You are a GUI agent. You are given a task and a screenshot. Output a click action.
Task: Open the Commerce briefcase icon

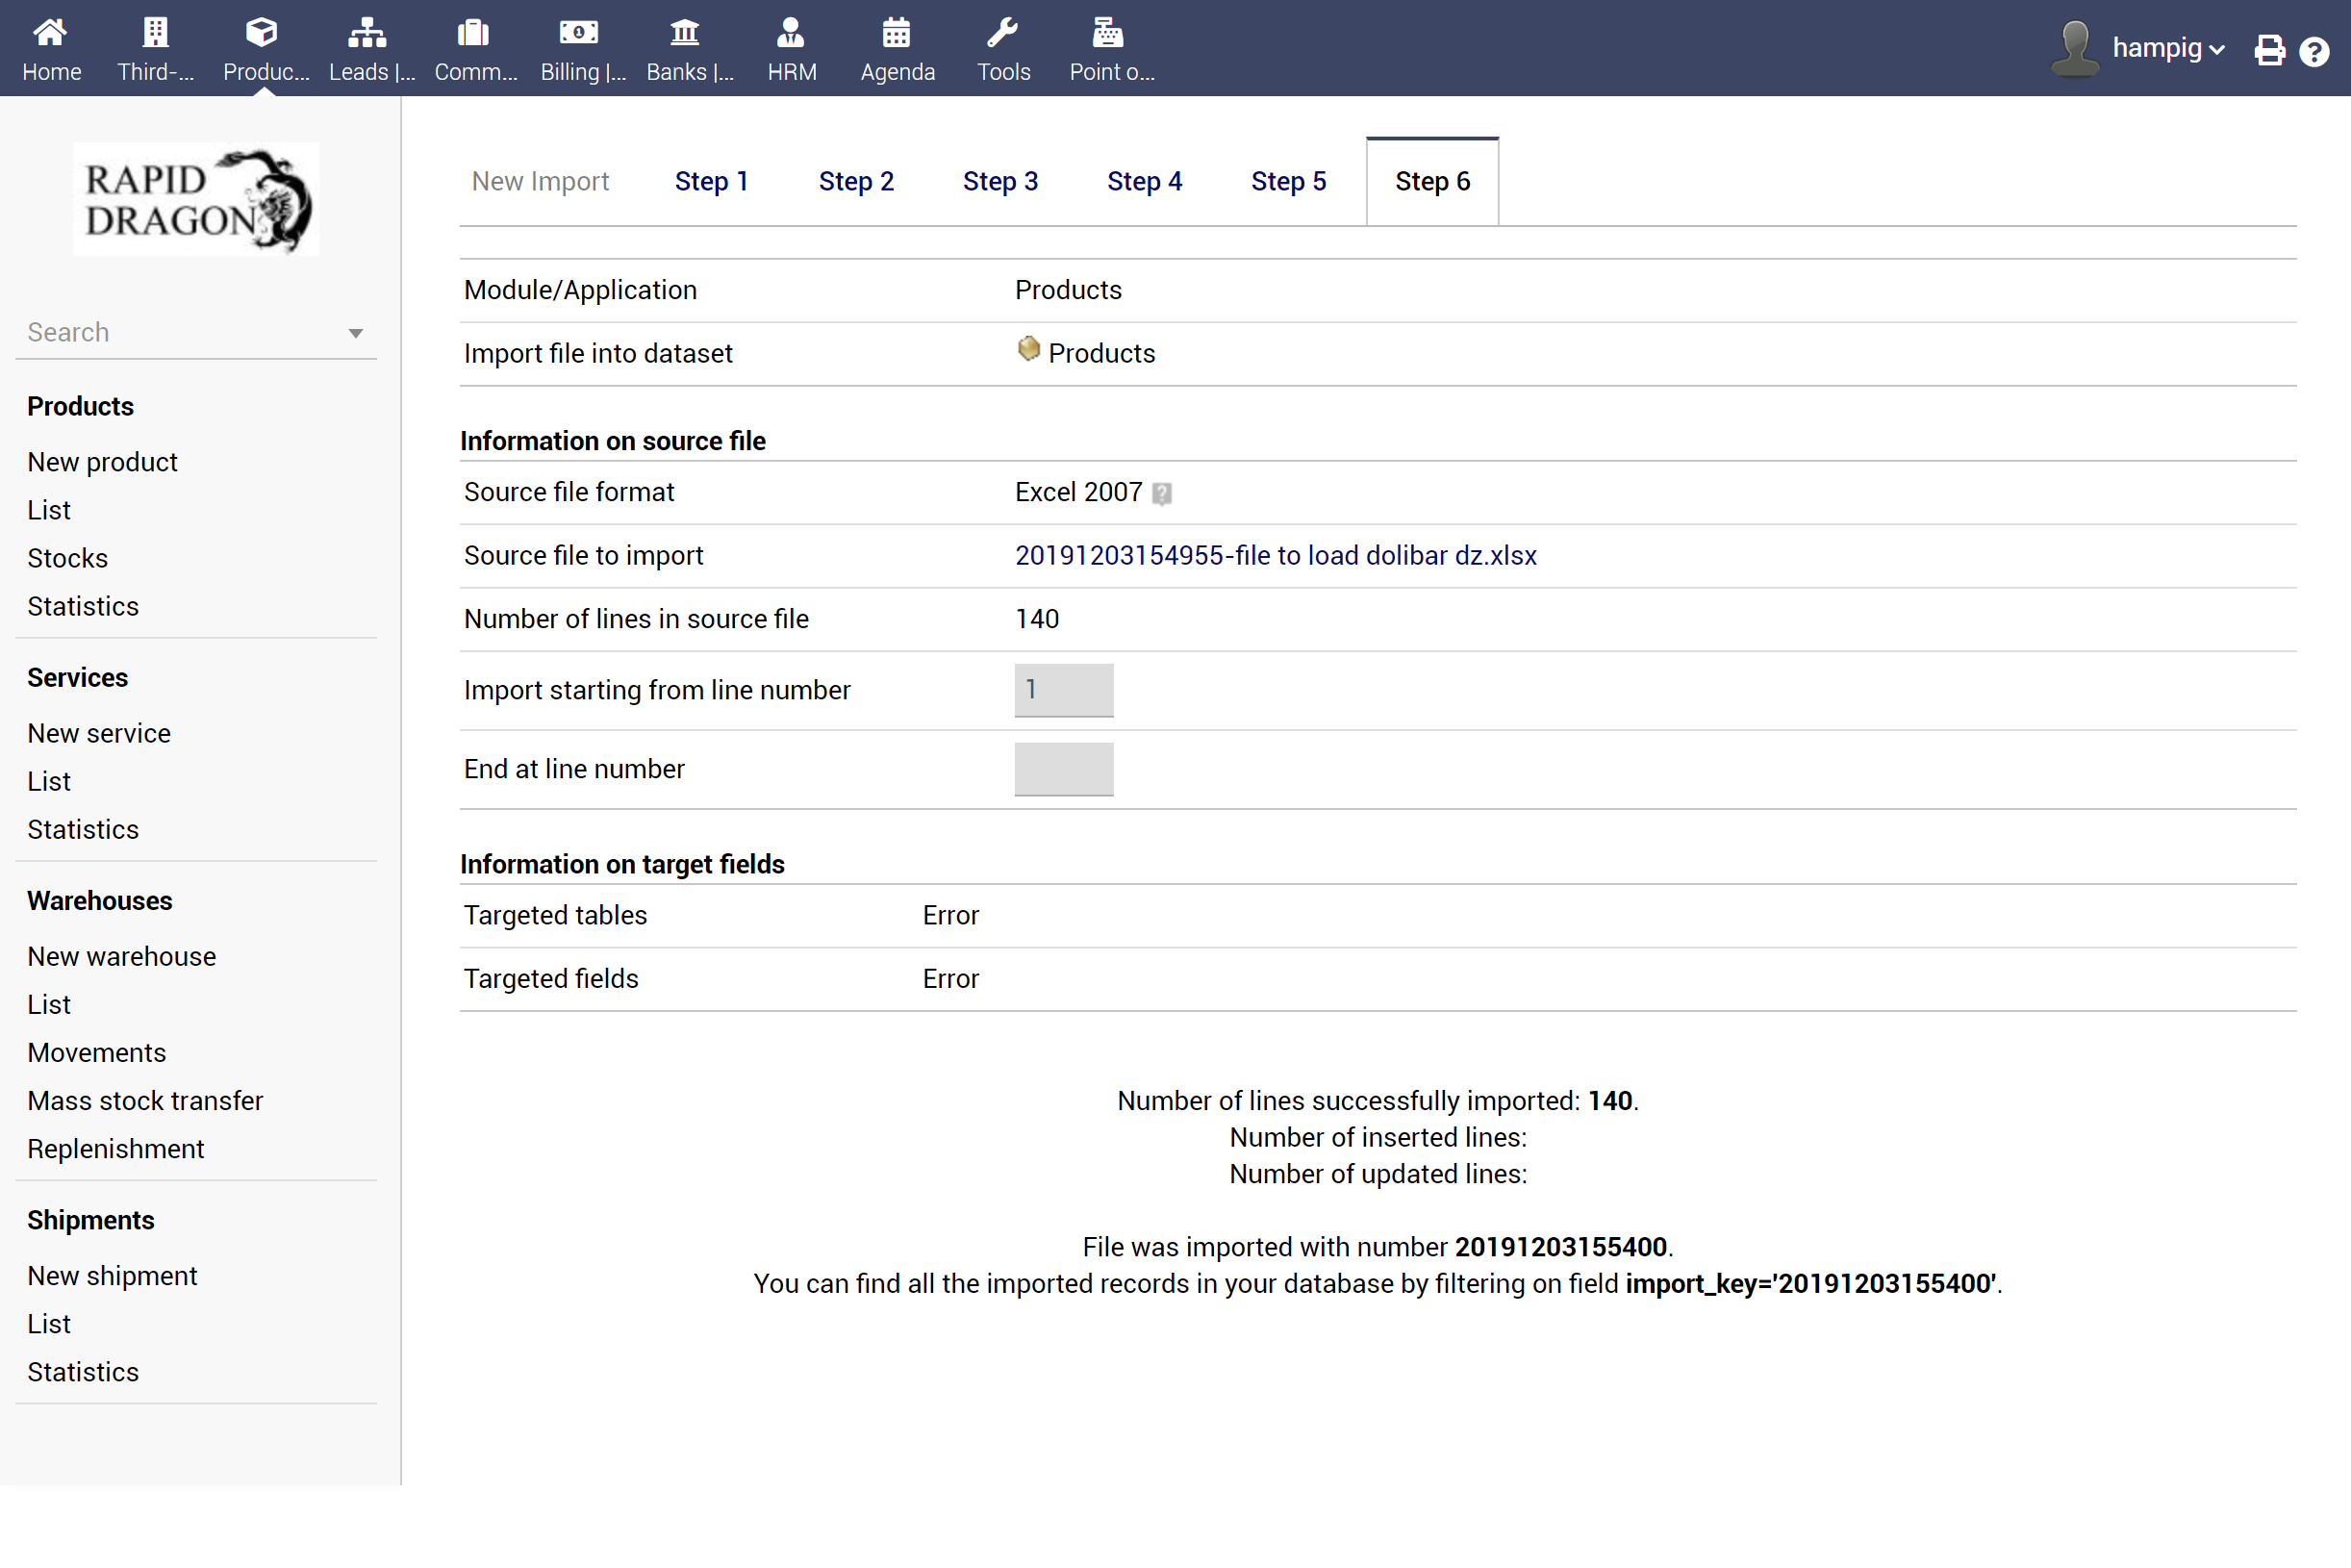[473, 33]
